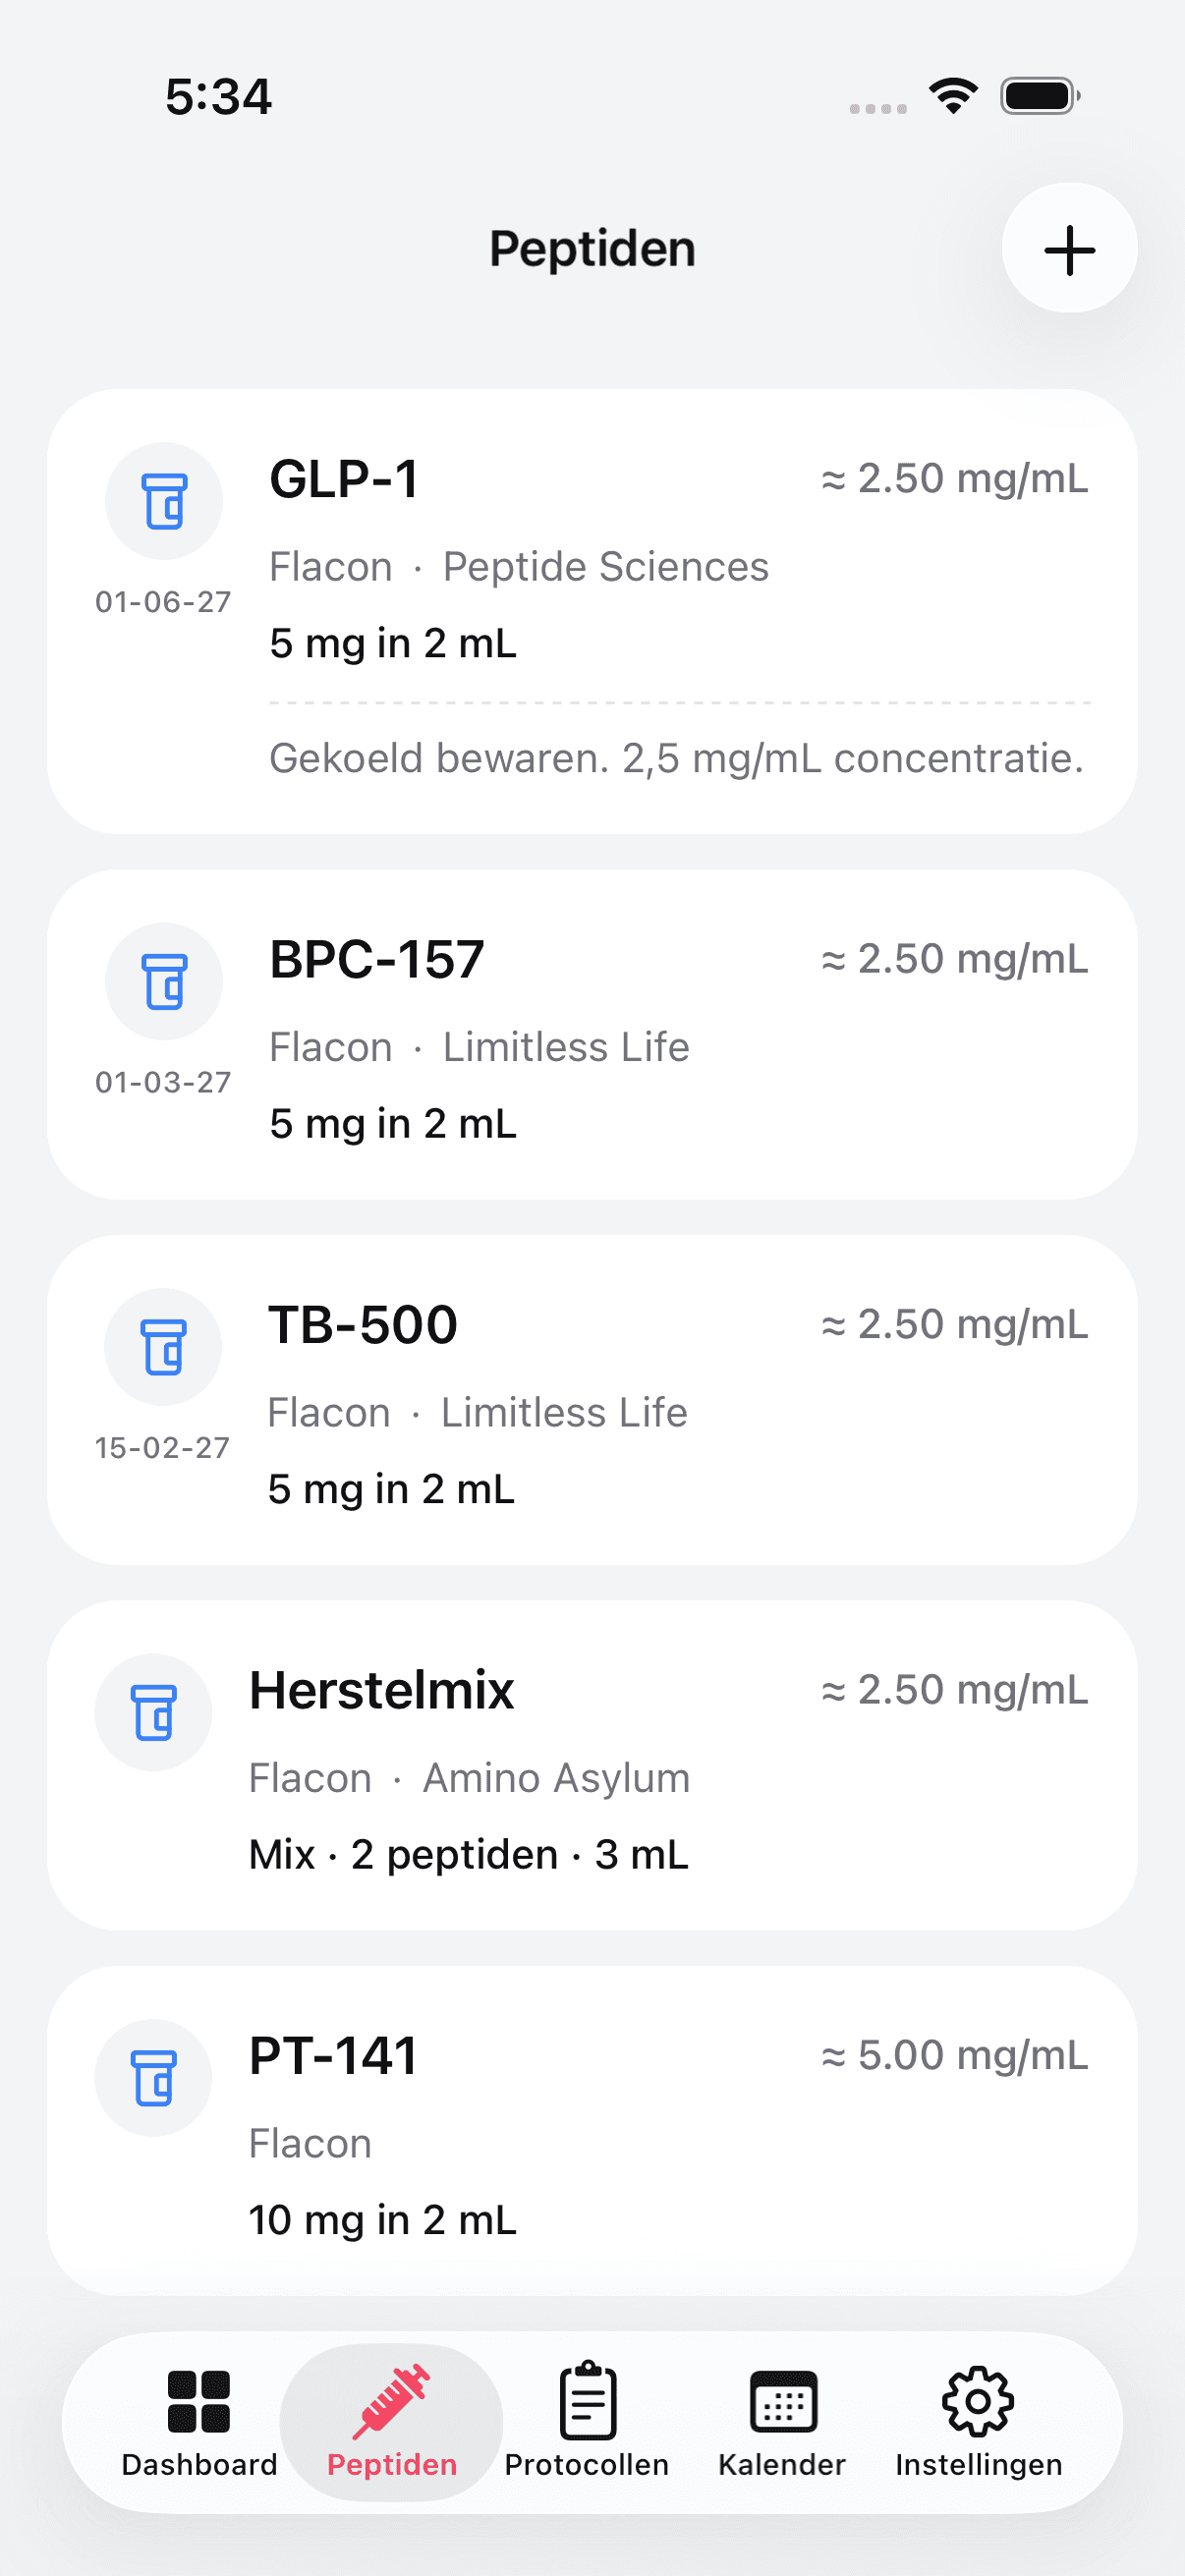Tap the Mix 2 peptiden 3 mL text
Image resolution: width=1185 pixels, height=2576 pixels.
(468, 1855)
